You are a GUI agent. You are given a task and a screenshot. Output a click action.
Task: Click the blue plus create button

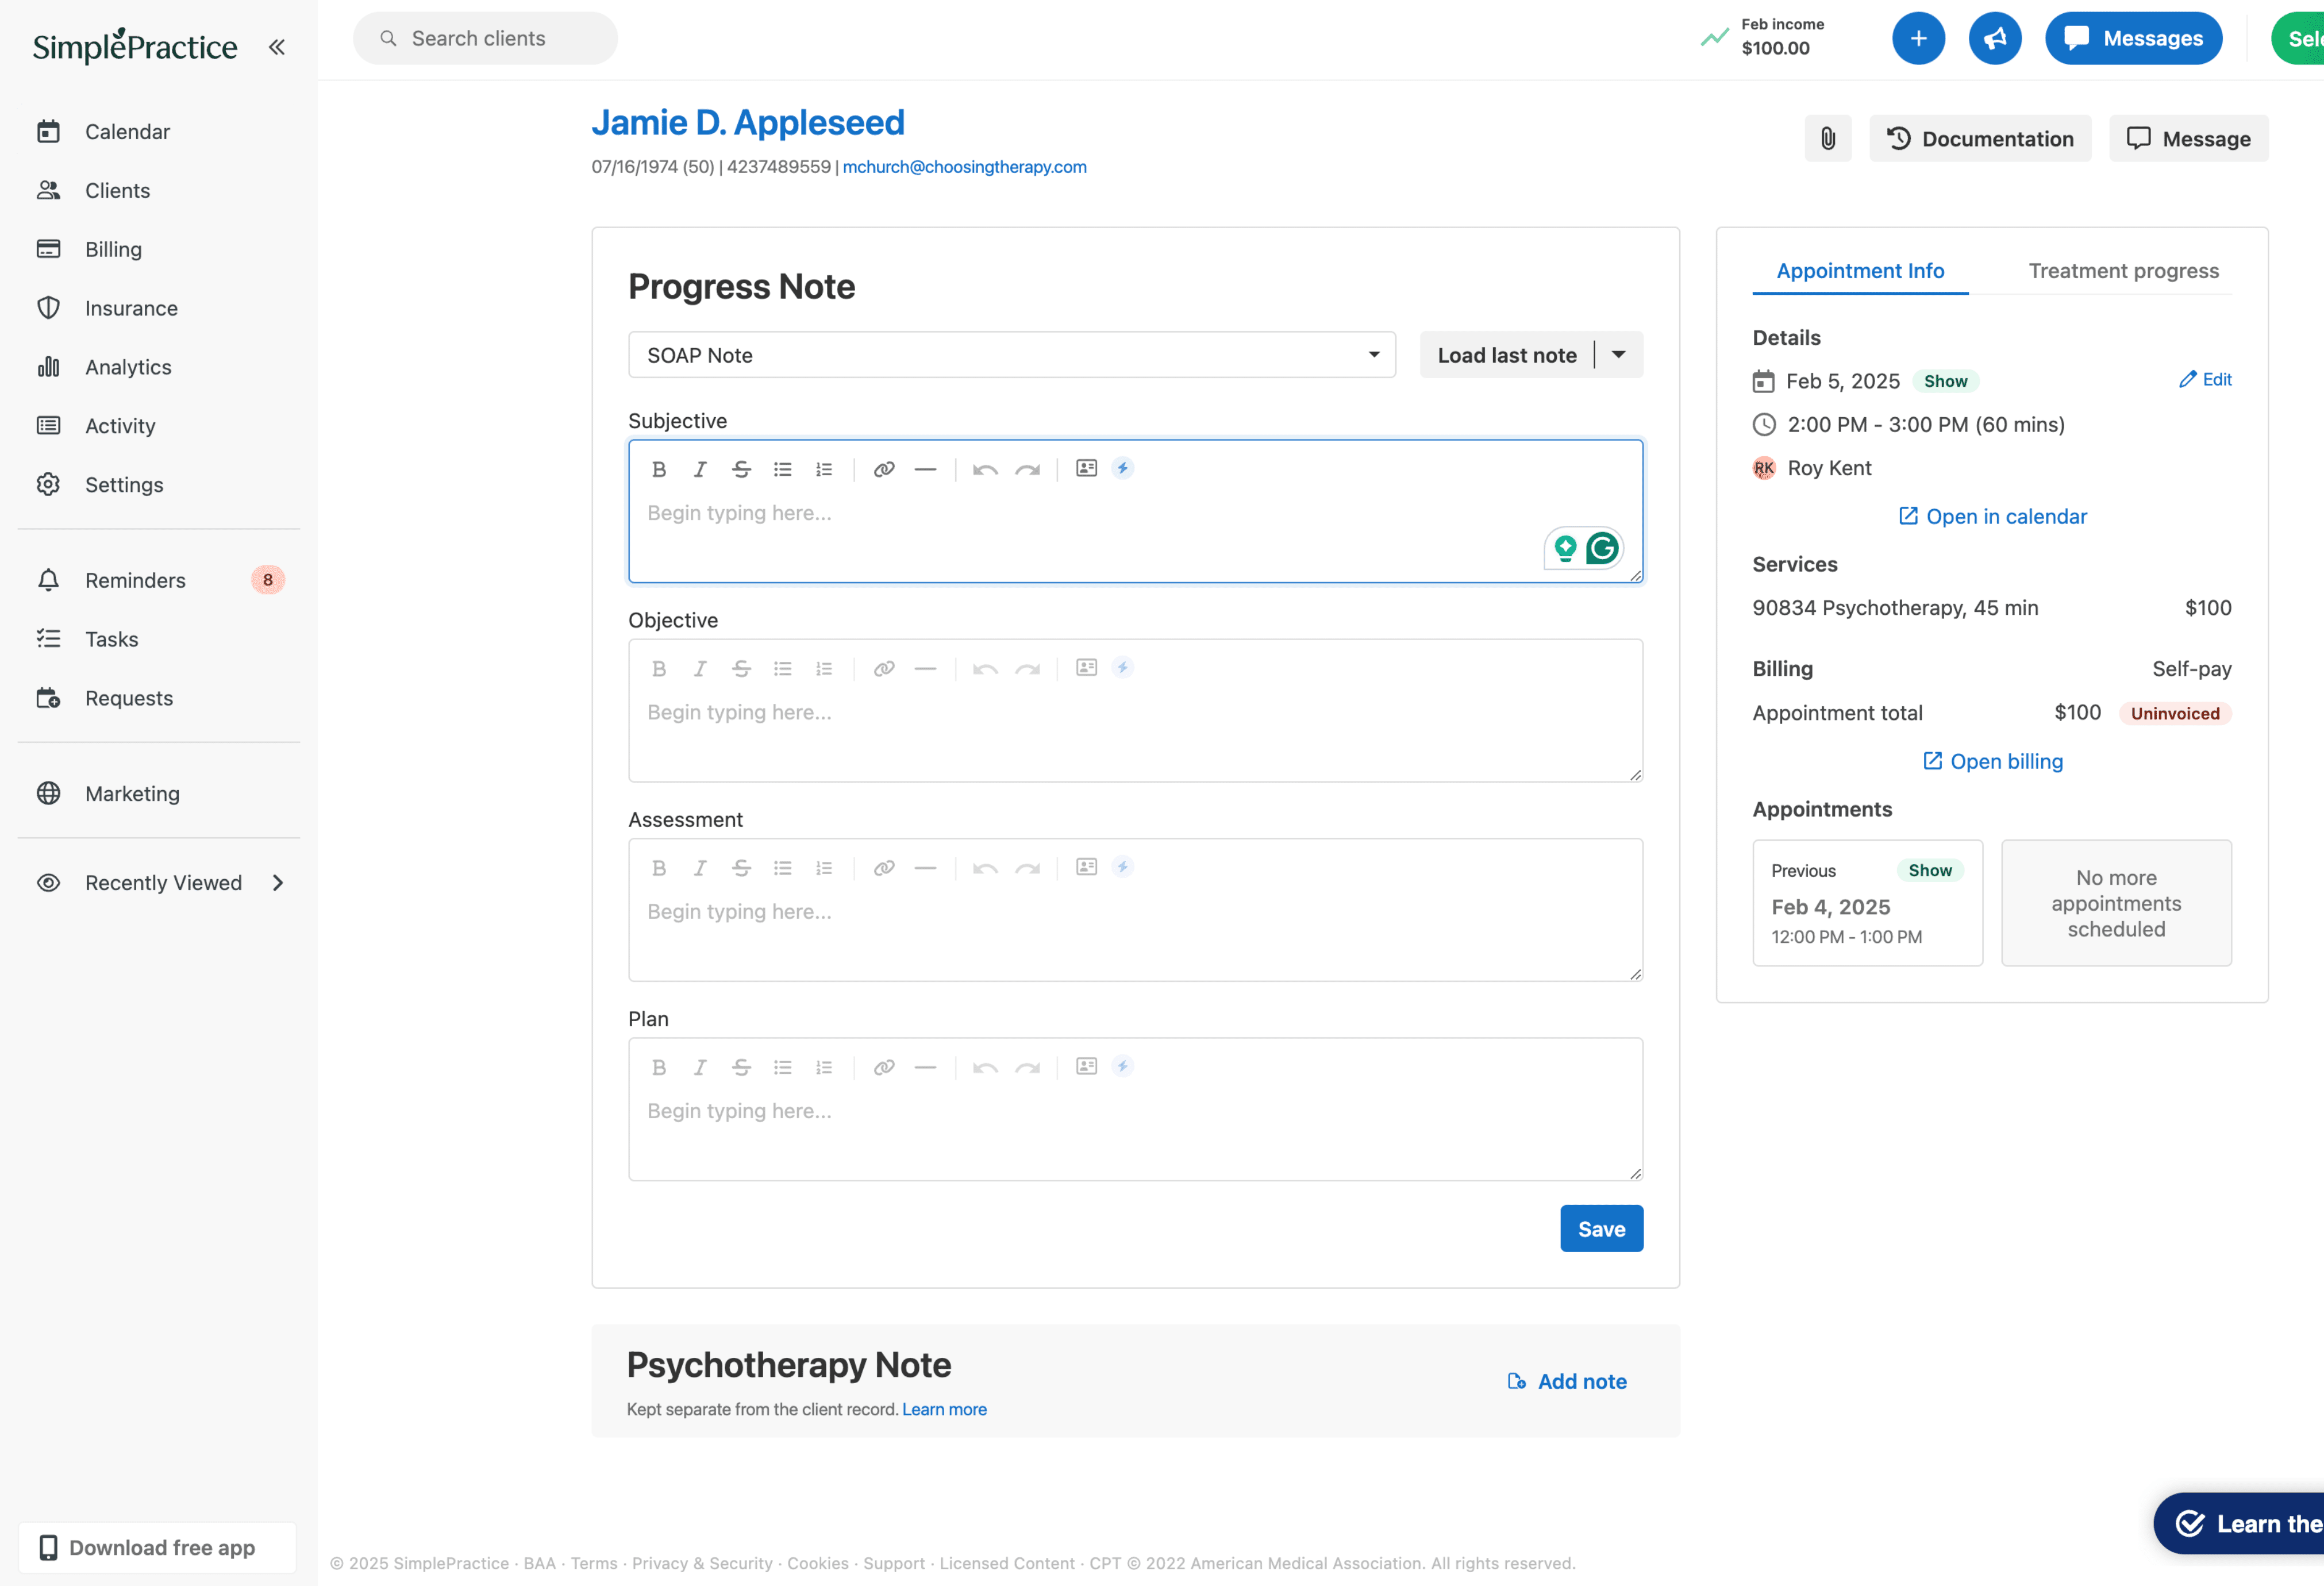coord(1917,38)
